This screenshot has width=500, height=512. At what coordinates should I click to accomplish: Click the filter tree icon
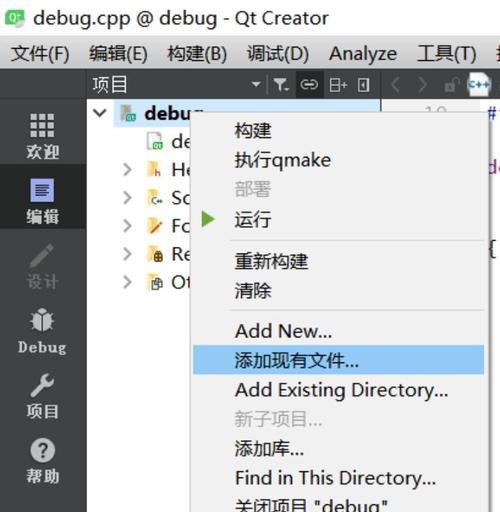[x=281, y=85]
